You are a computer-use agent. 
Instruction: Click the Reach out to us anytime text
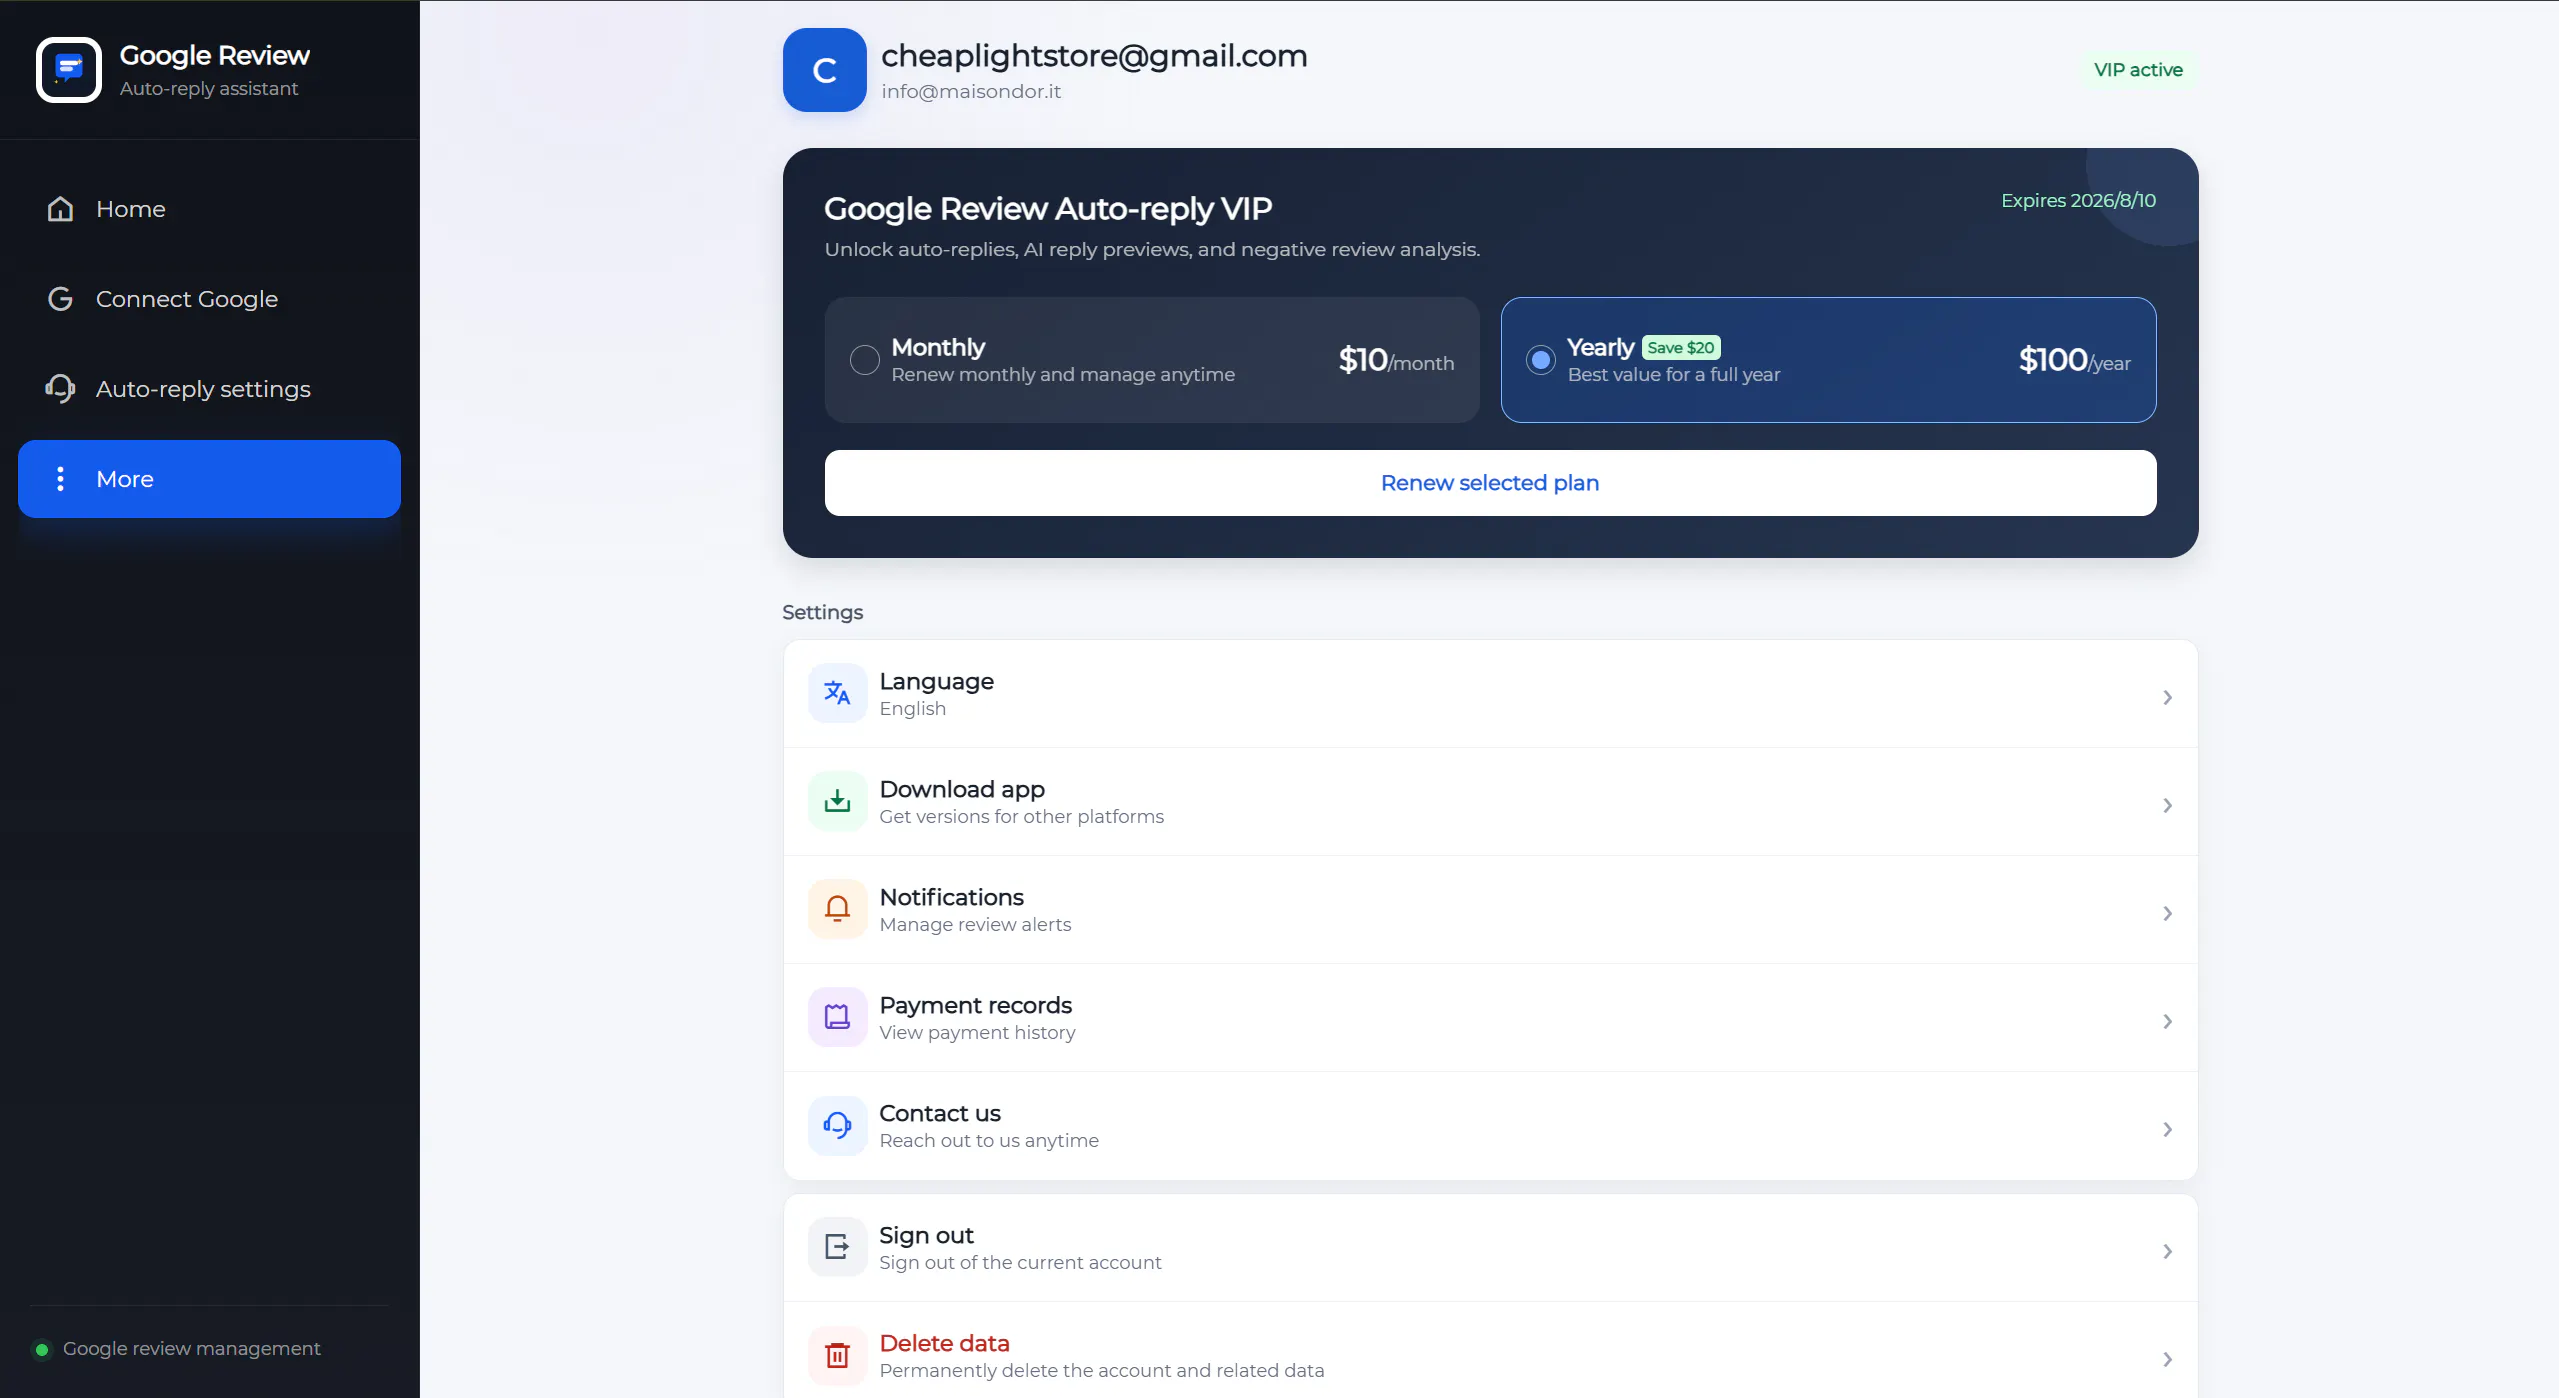989,1141
